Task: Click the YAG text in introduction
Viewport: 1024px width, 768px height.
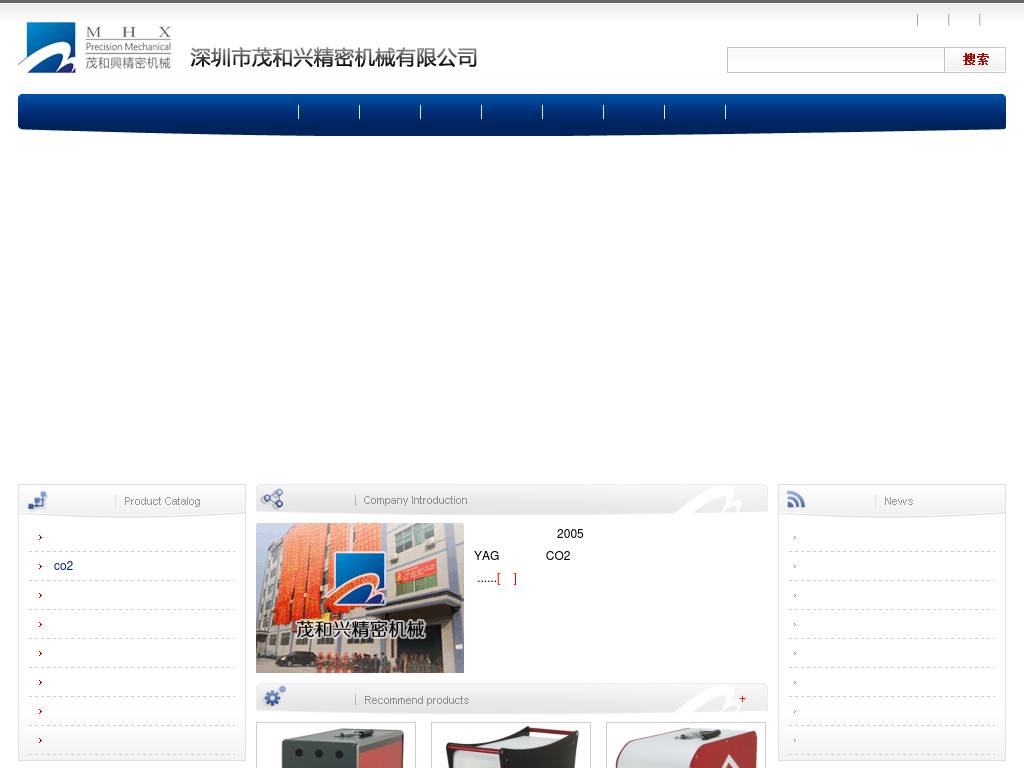Action: click(x=487, y=556)
